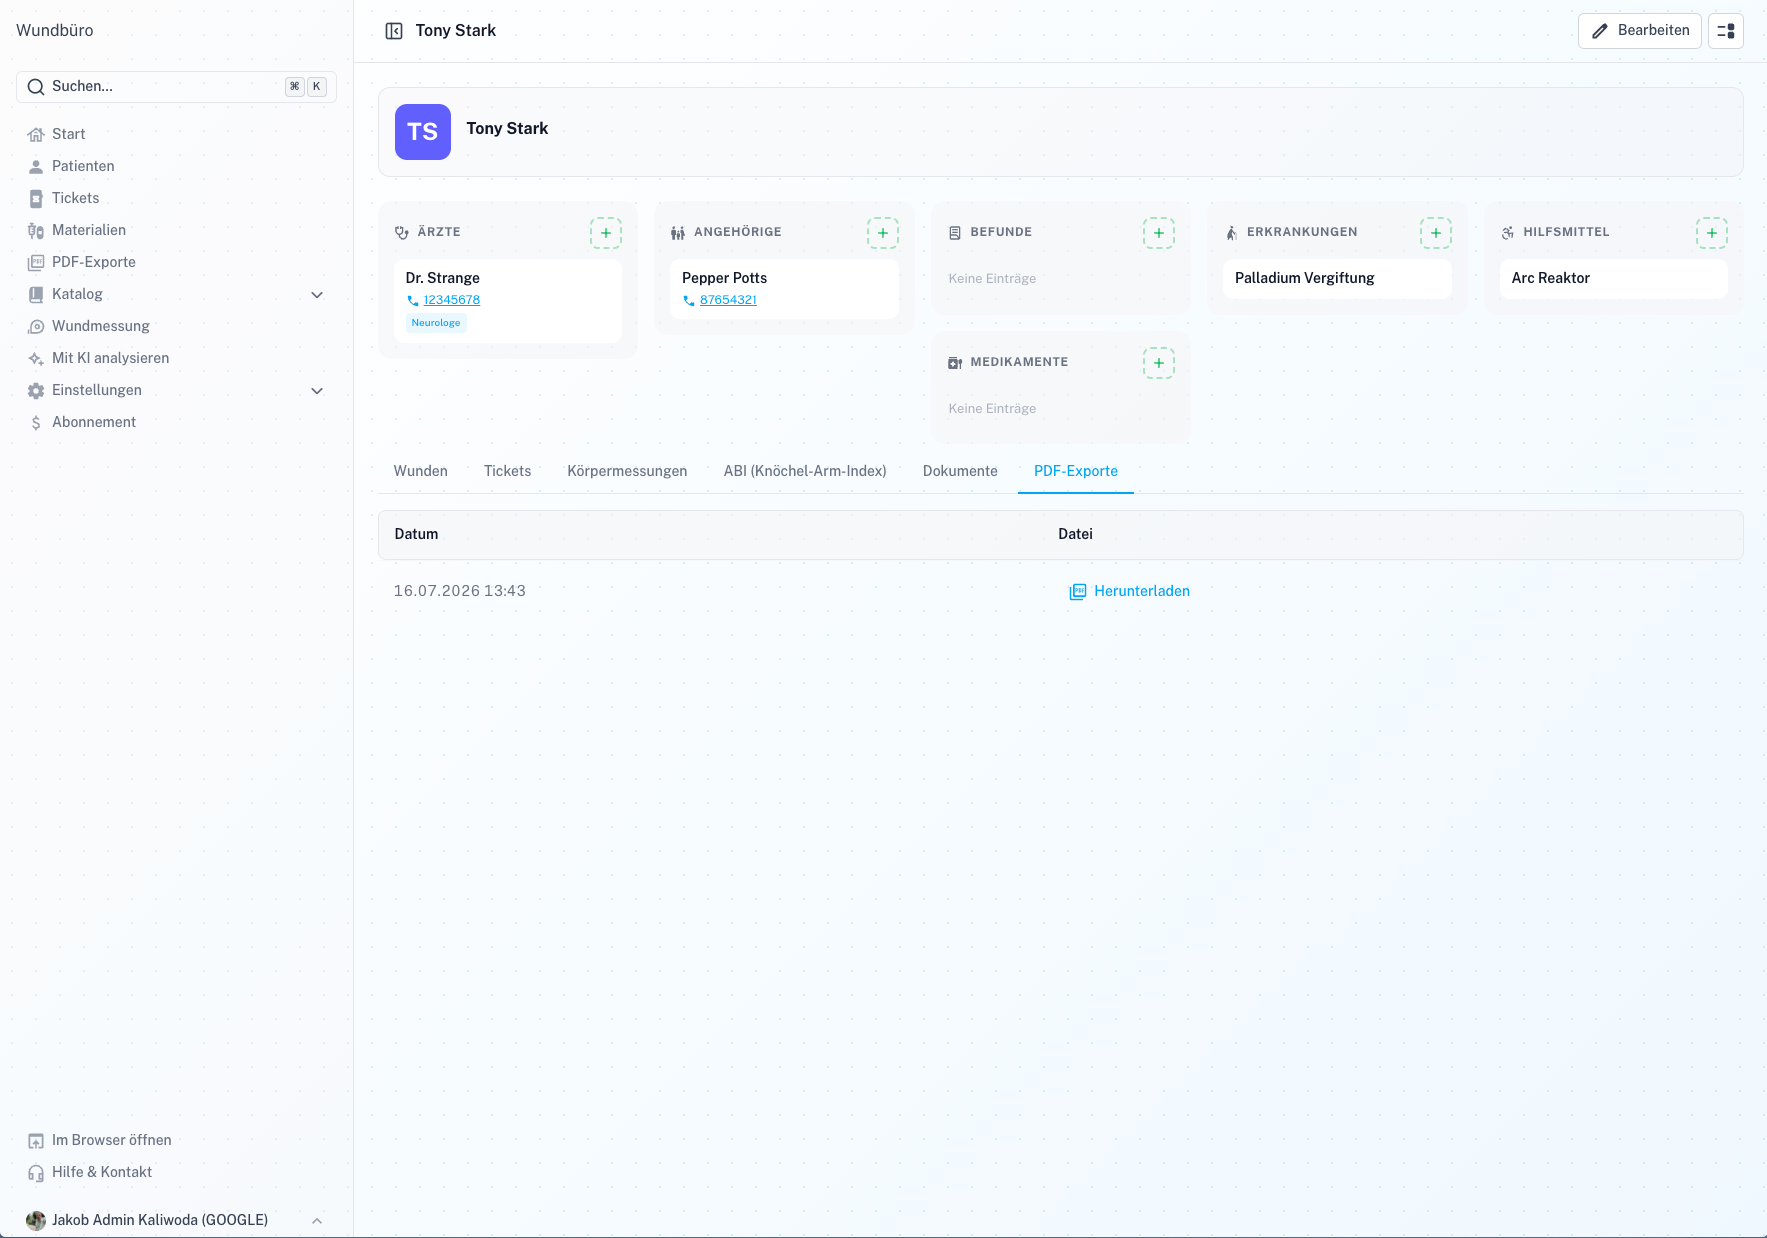This screenshot has height=1238, width=1767.
Task: Add a new relative in Angehörige
Action: coord(883,233)
